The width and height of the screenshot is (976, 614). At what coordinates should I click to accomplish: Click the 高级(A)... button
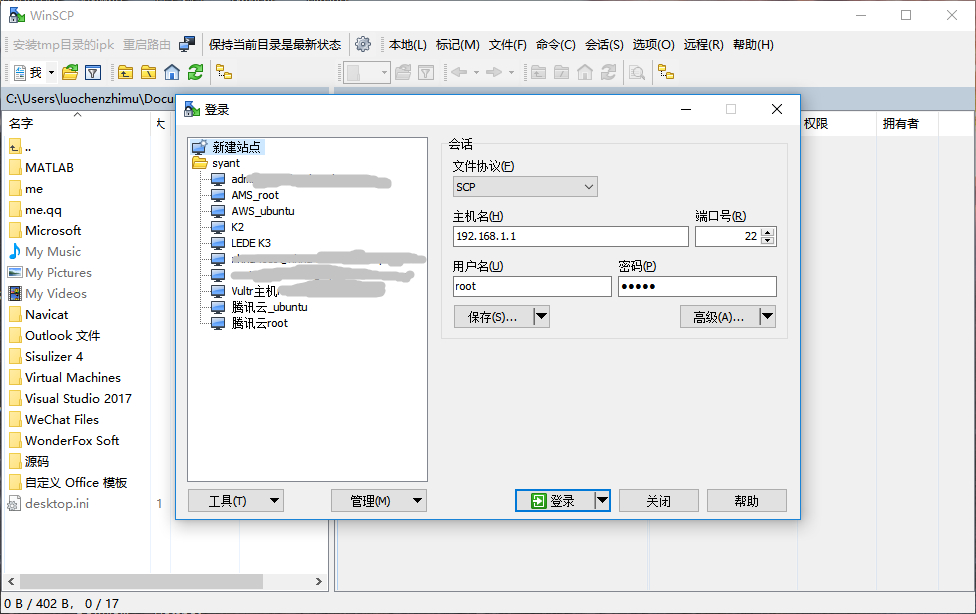719,316
